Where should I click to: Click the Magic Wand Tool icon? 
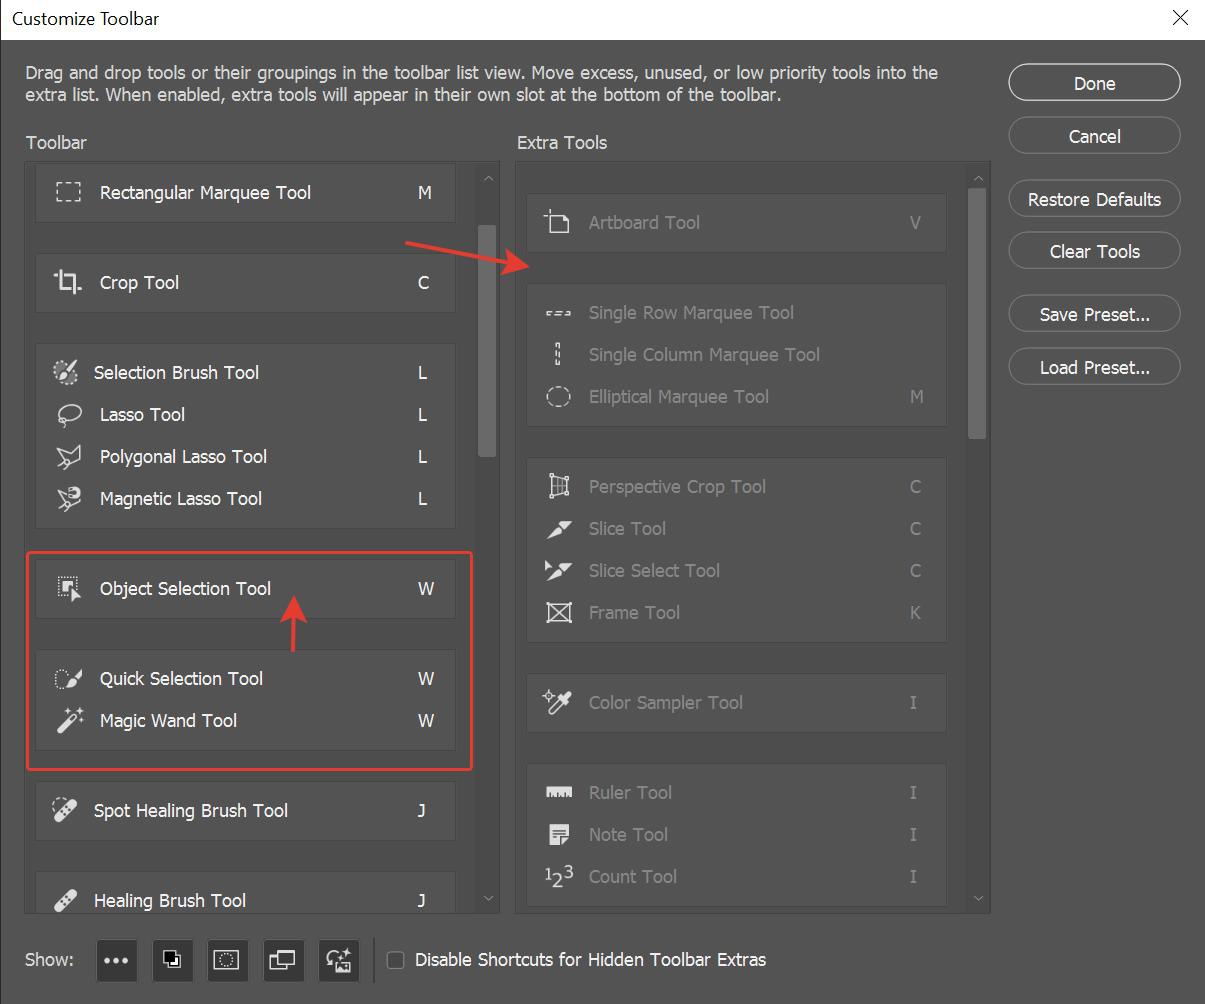(x=68, y=721)
